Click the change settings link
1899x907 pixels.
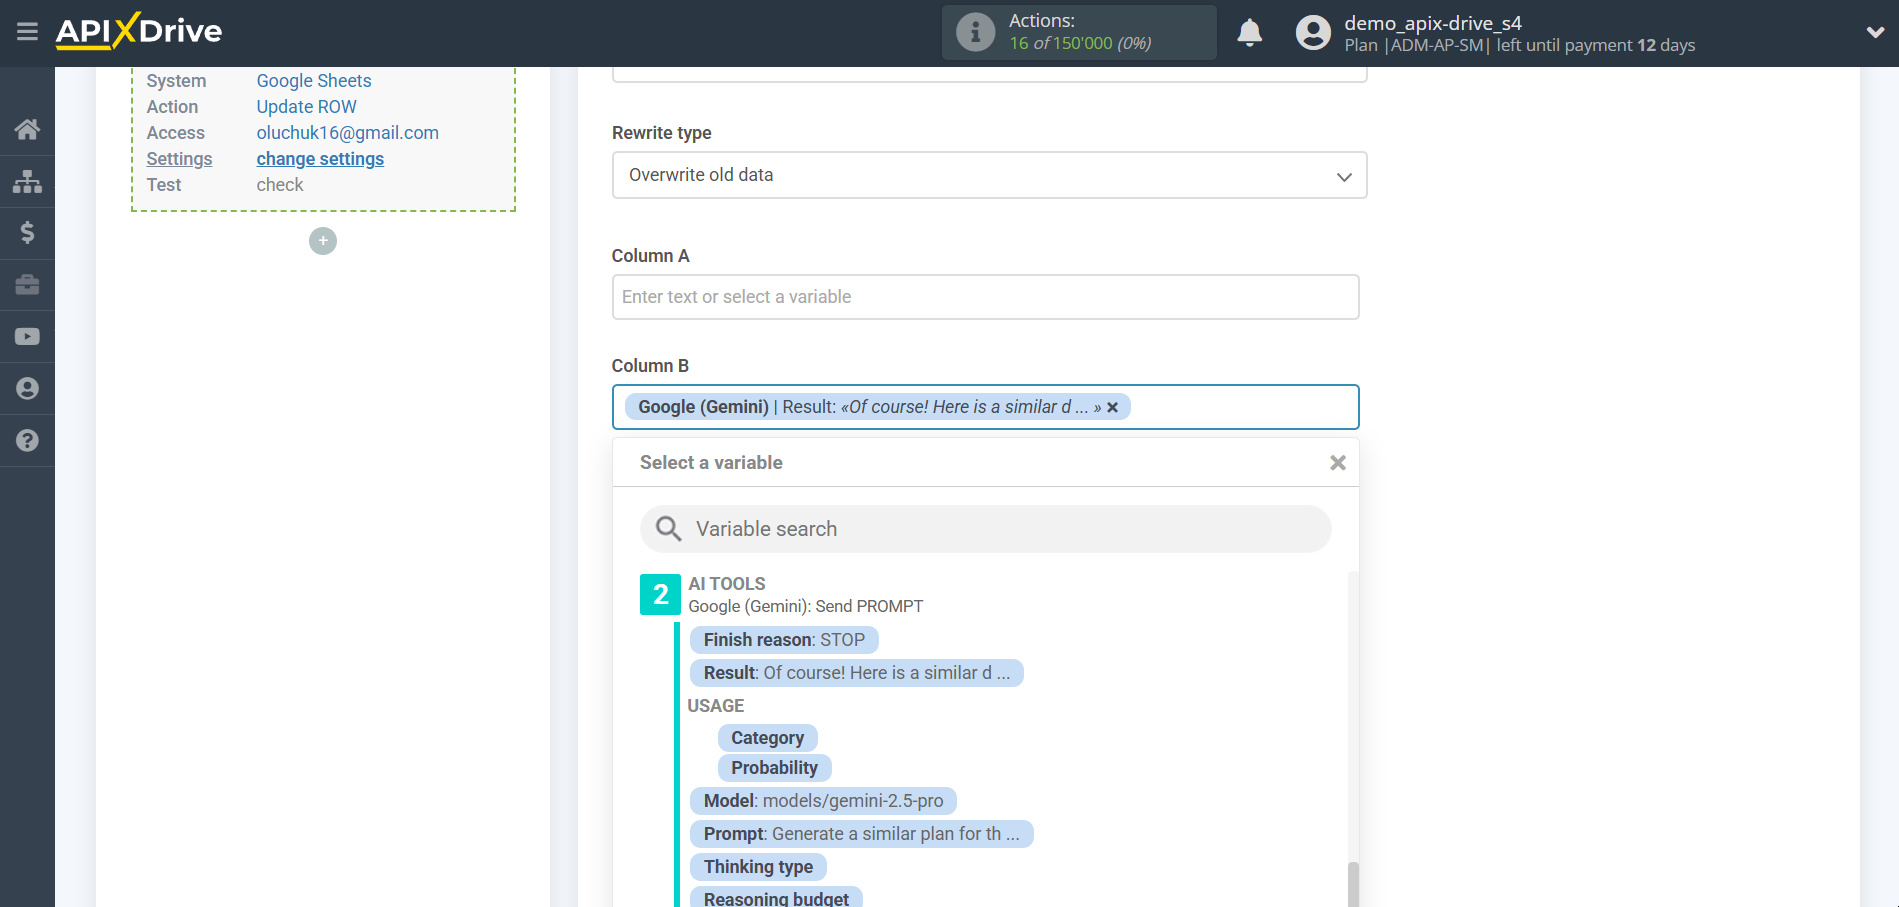[x=320, y=159]
